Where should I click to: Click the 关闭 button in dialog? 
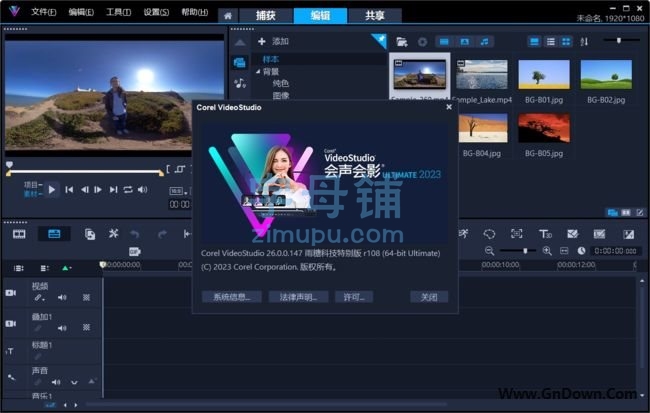[429, 297]
